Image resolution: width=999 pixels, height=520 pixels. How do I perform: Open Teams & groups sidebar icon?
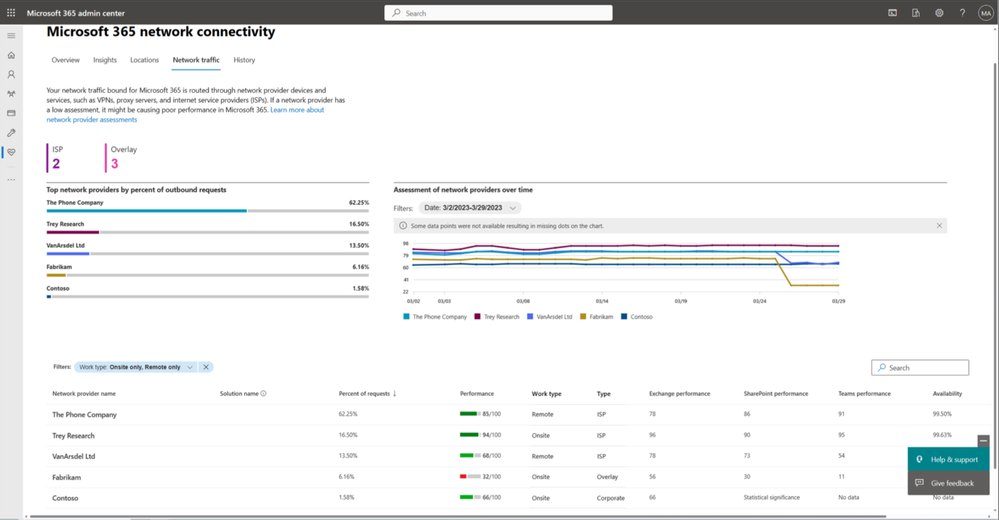pyautogui.click(x=11, y=94)
